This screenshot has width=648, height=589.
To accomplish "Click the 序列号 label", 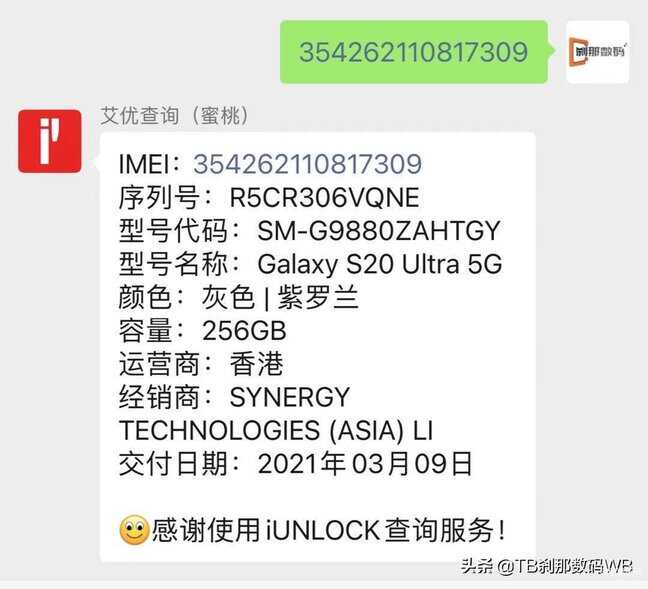I will coord(159,197).
